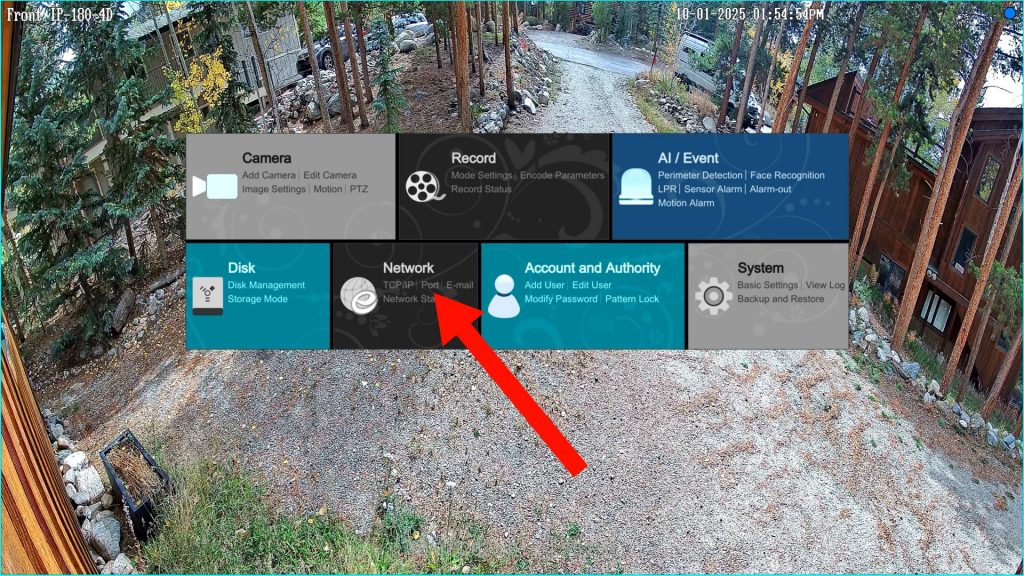Click the AI / Event alarm siren icon
Screen dimensions: 1024x576
click(635, 187)
